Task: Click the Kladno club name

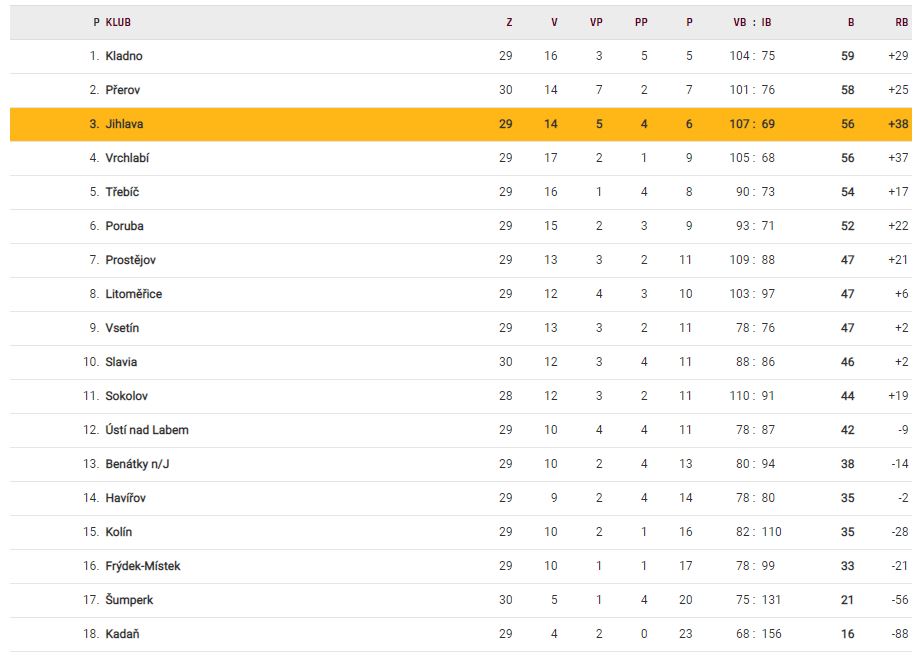Action: click(124, 56)
